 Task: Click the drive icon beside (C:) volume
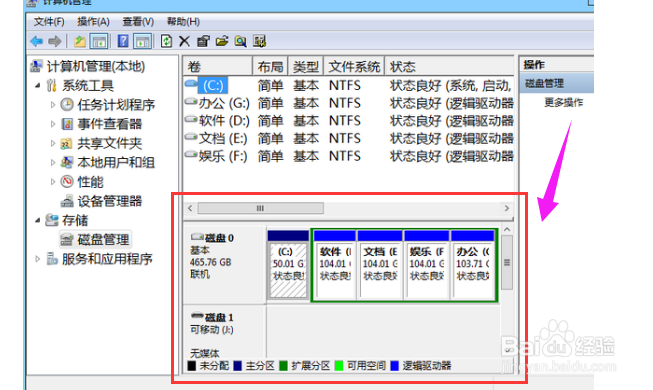click(x=191, y=84)
